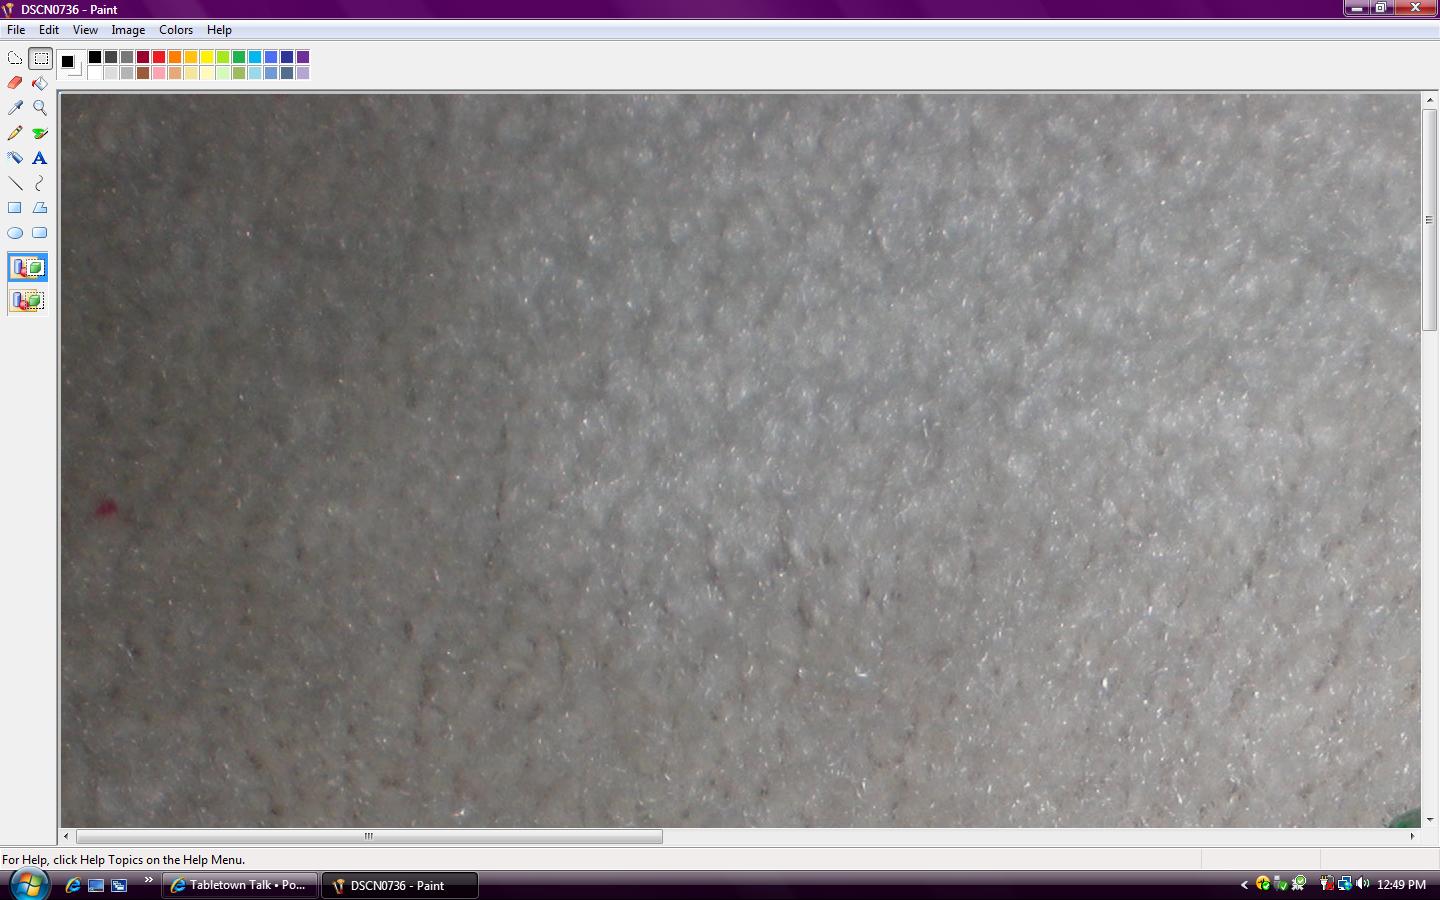Click DSCN0736 - Paint taskbar button
1440x900 pixels.
point(400,885)
